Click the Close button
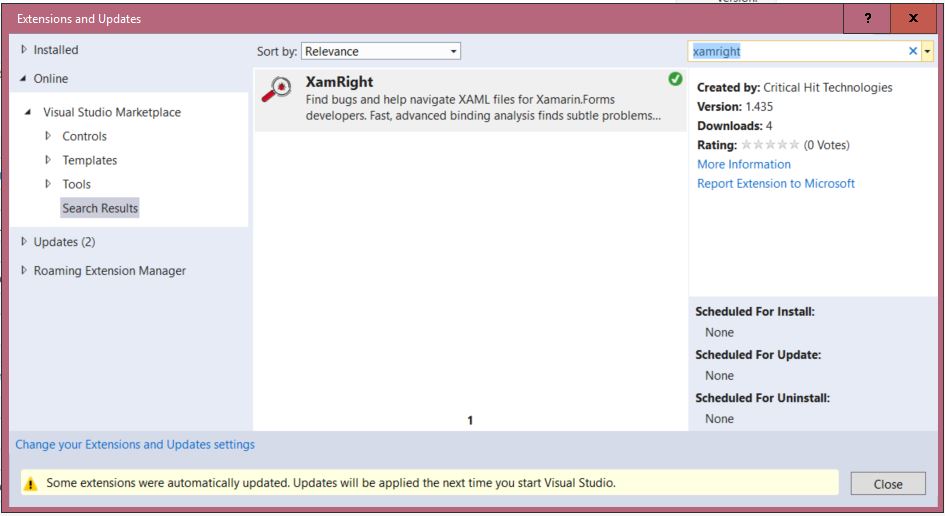The image size is (945, 516). (x=888, y=484)
